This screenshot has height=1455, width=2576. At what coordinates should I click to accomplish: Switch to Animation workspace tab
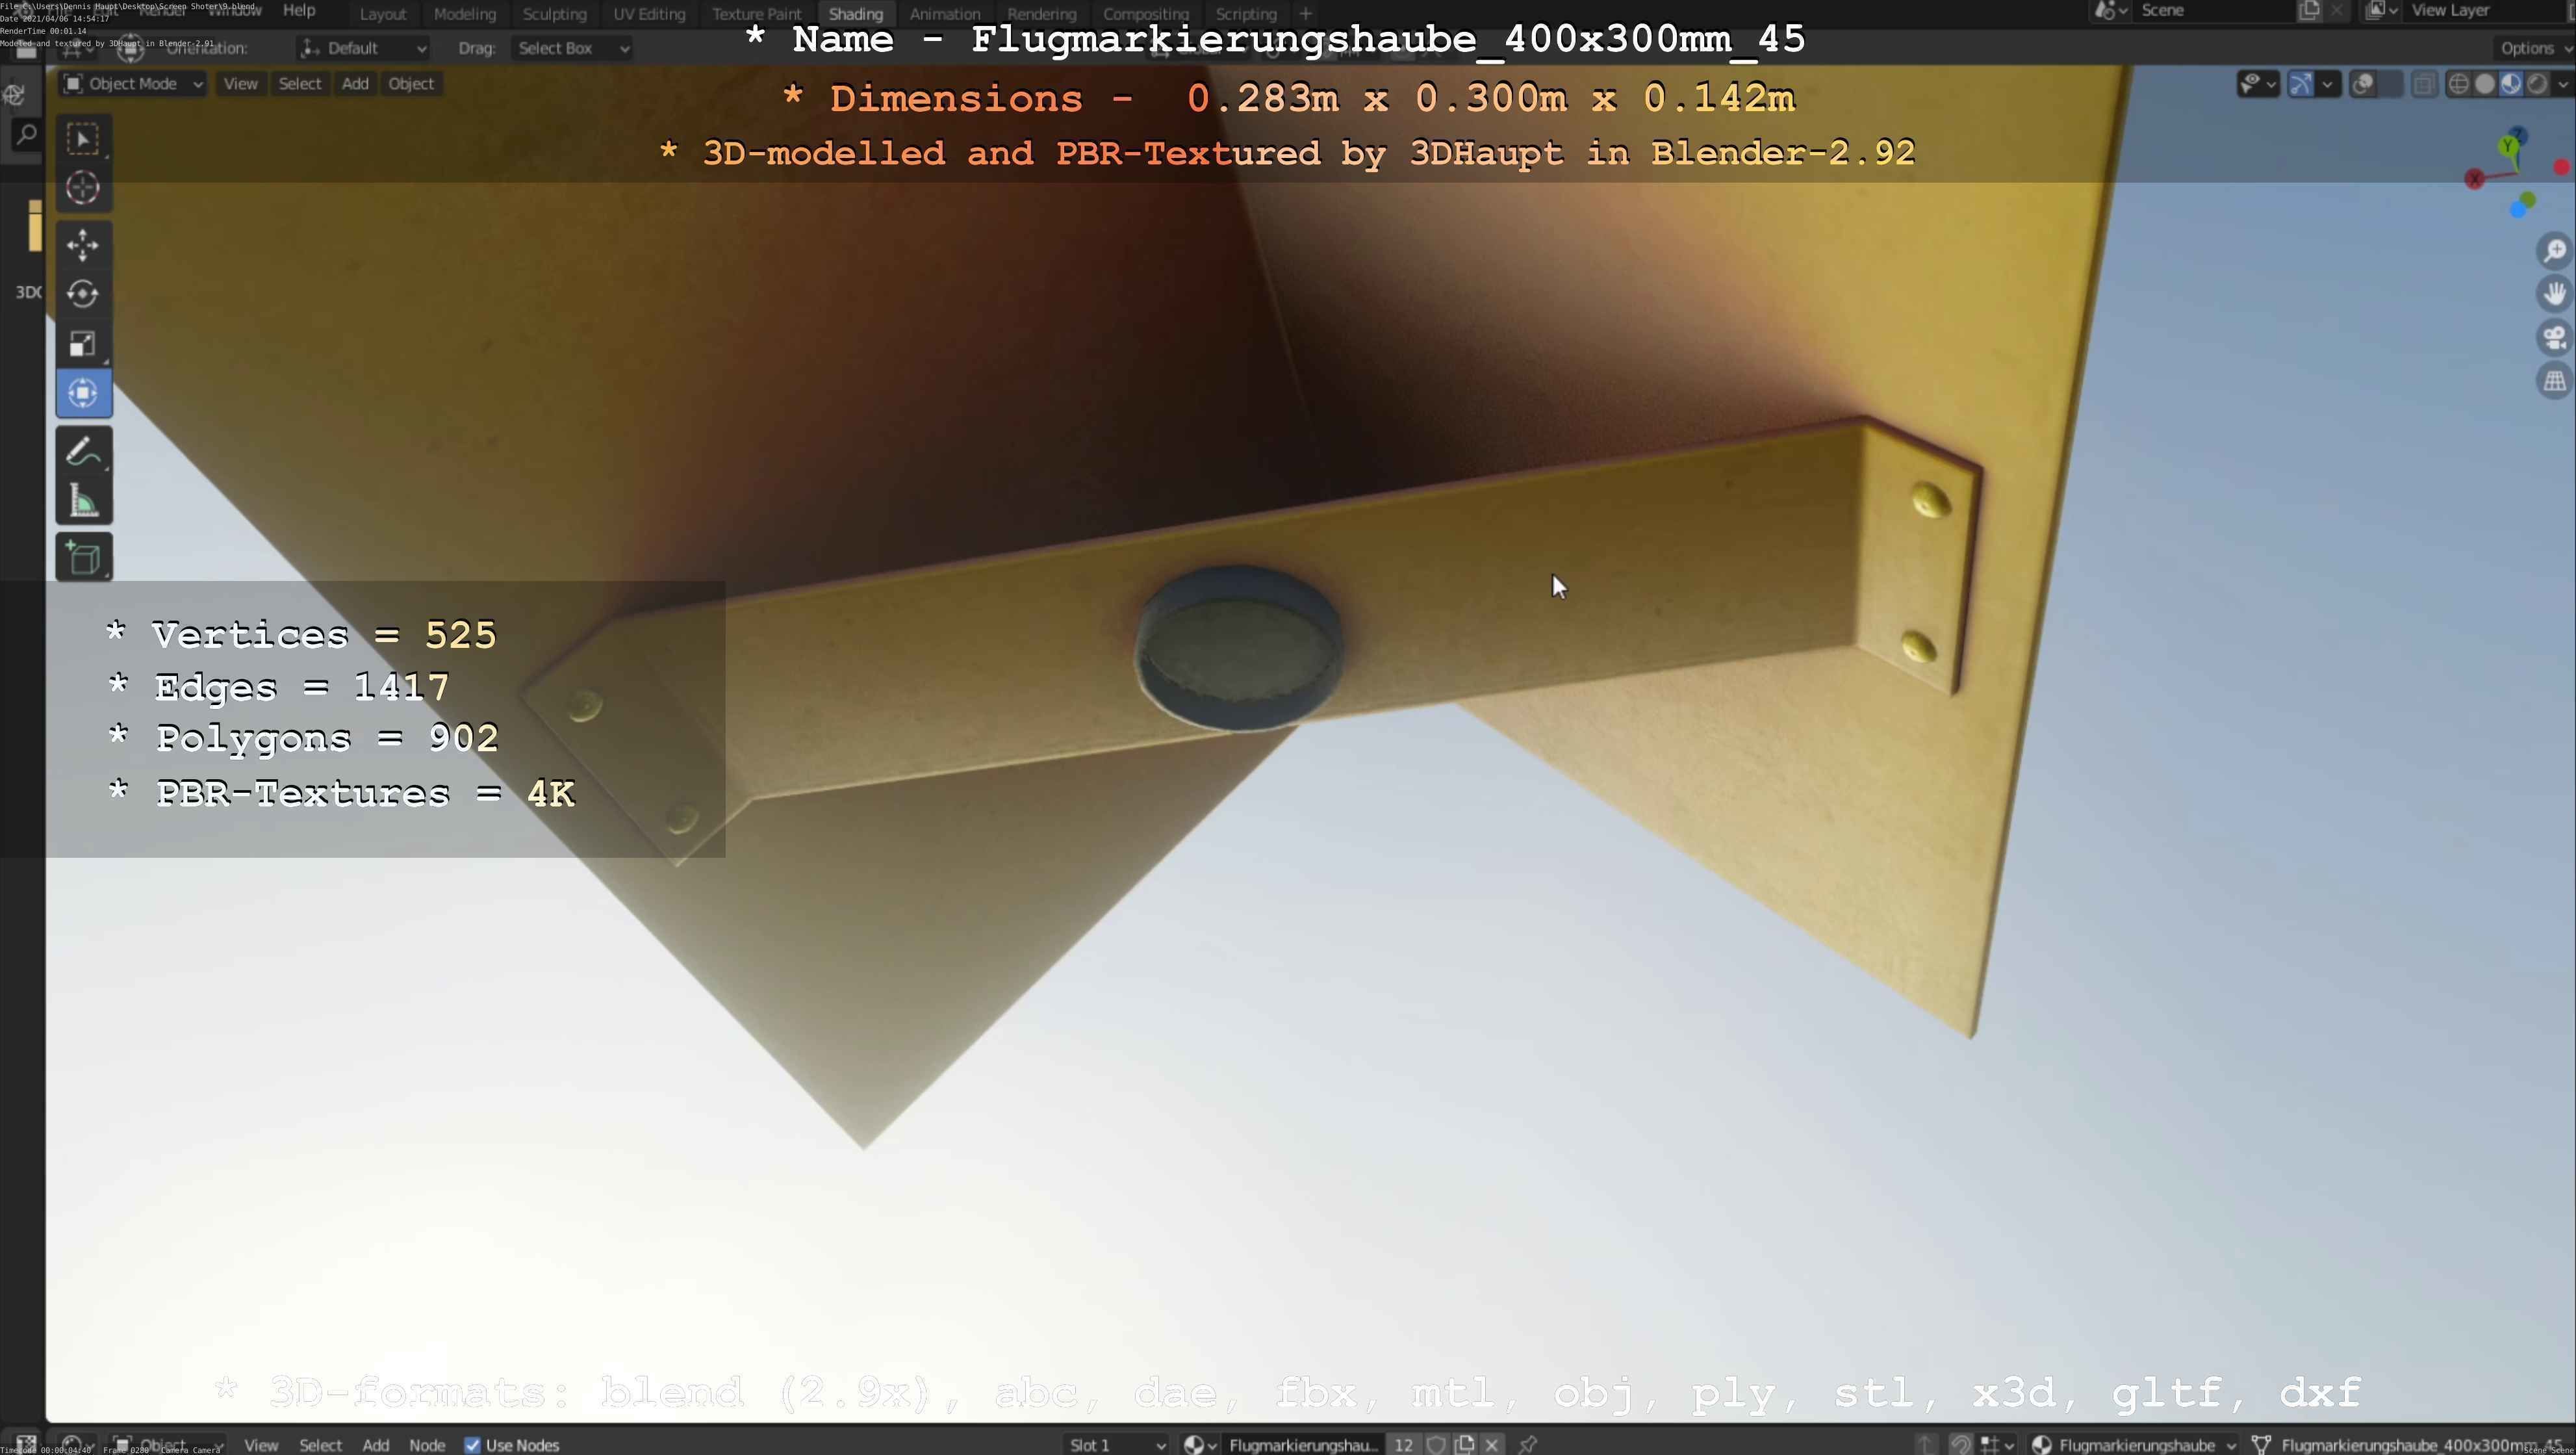pyautogui.click(x=945, y=14)
